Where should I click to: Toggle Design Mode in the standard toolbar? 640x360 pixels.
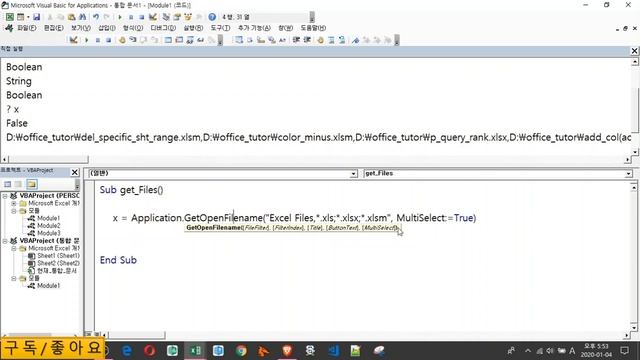pyautogui.click(x=153, y=17)
